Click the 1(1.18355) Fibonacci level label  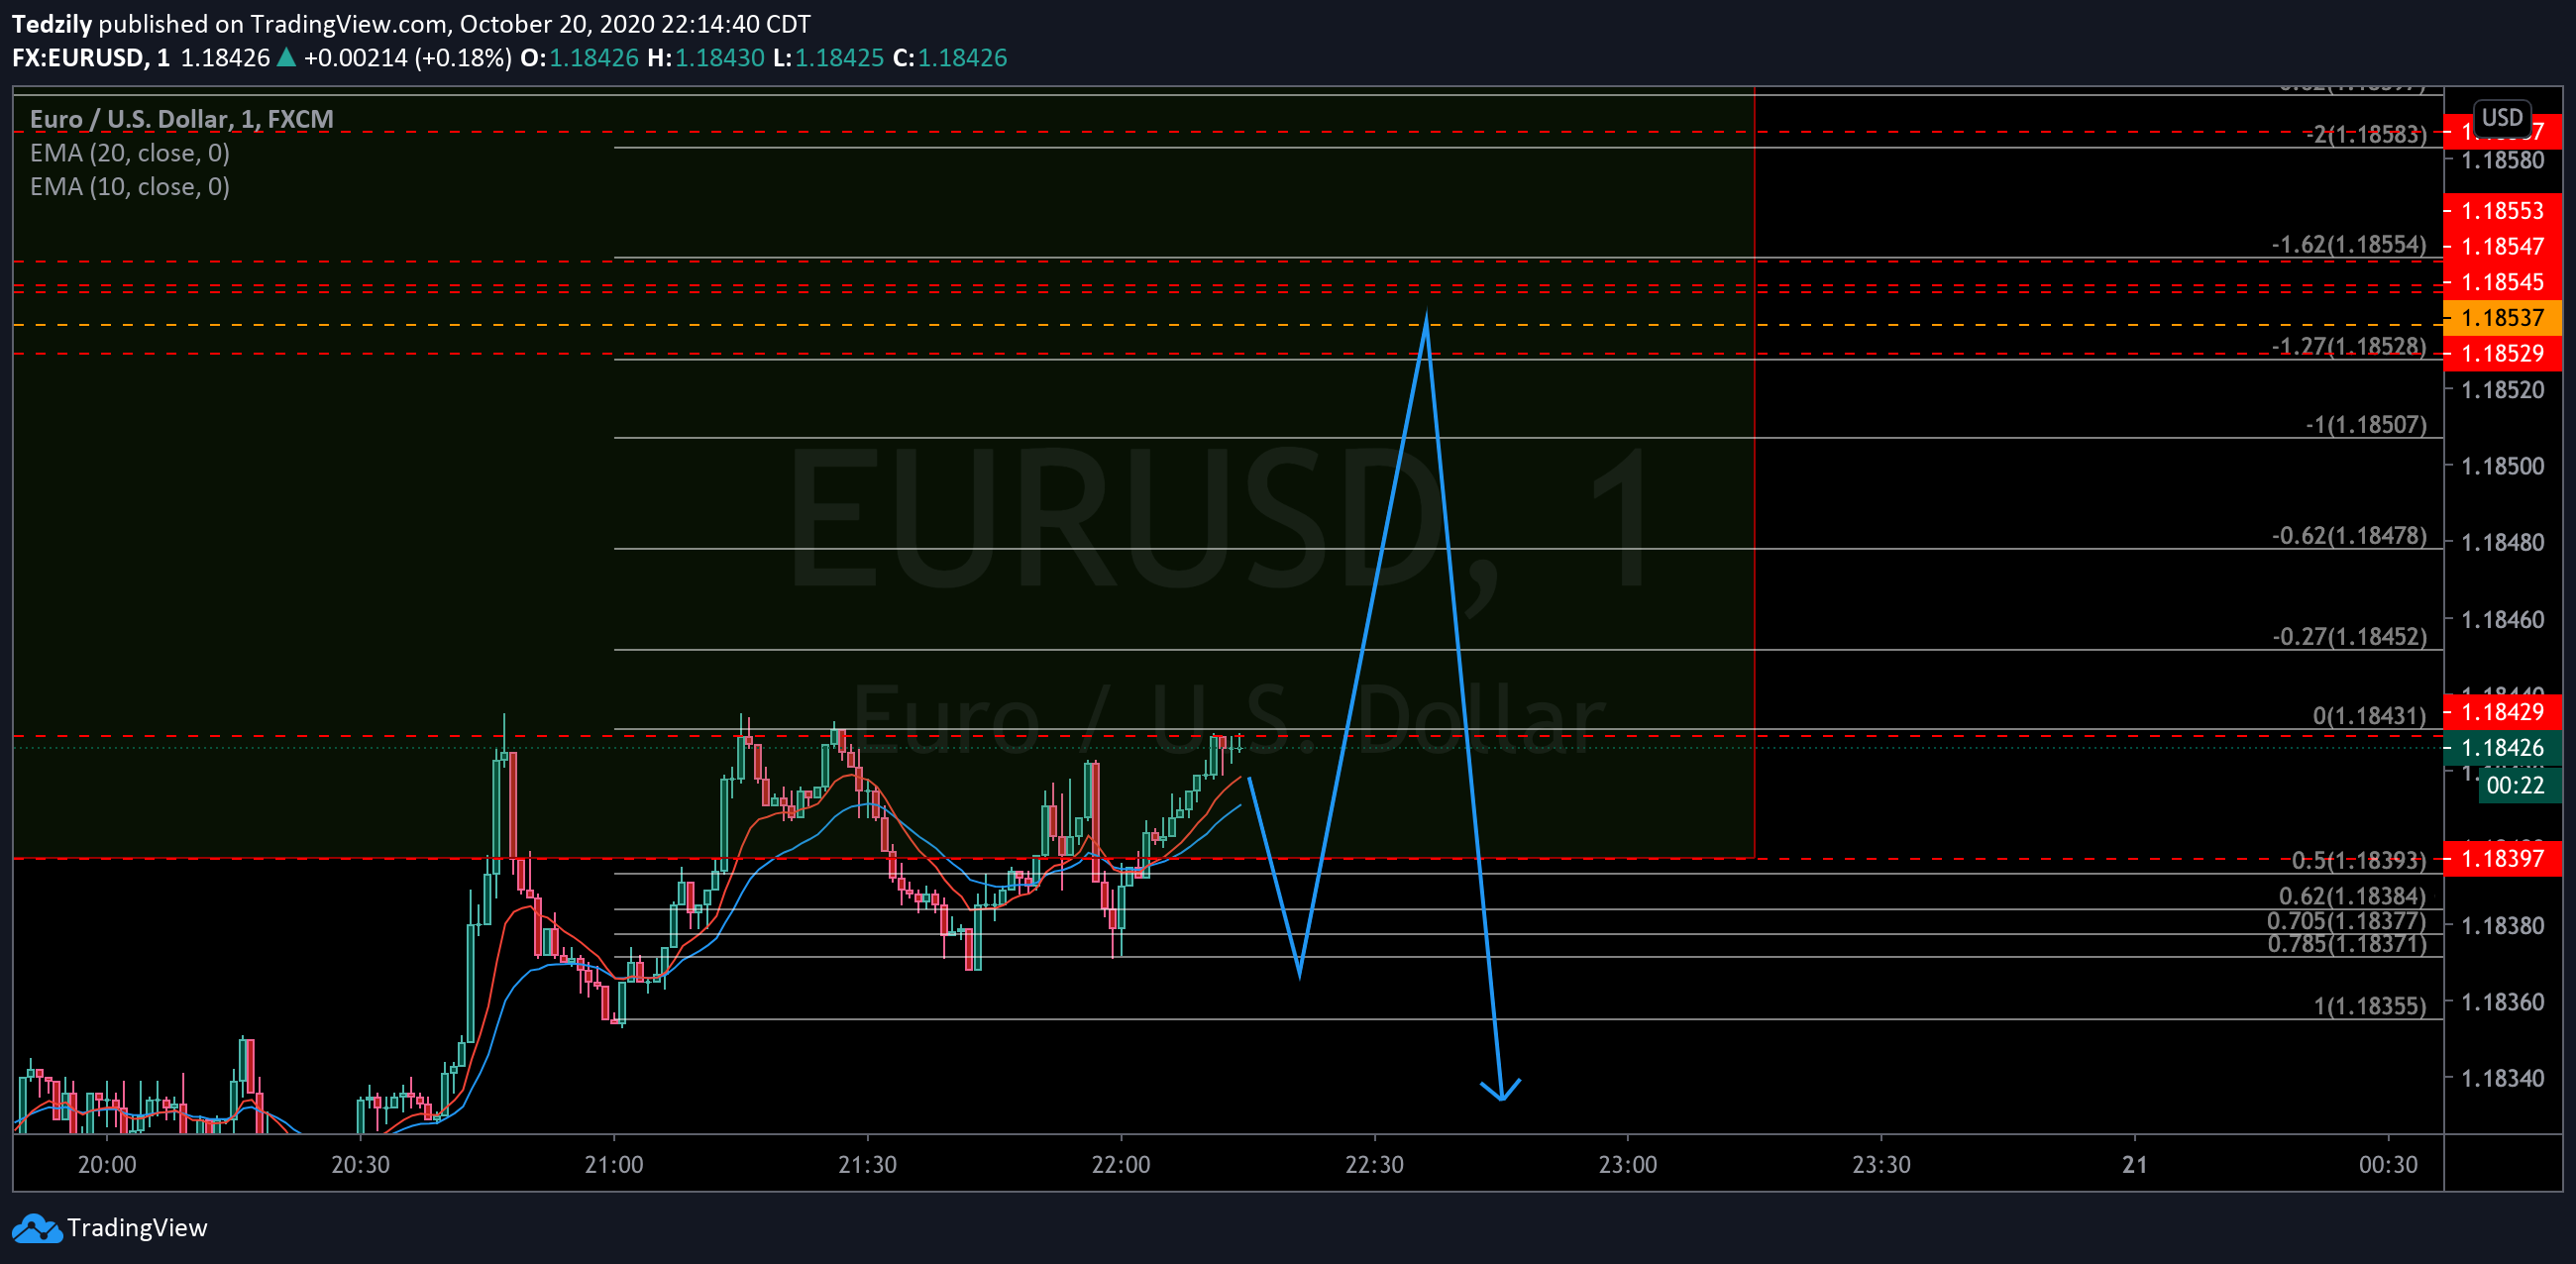click(2370, 1006)
